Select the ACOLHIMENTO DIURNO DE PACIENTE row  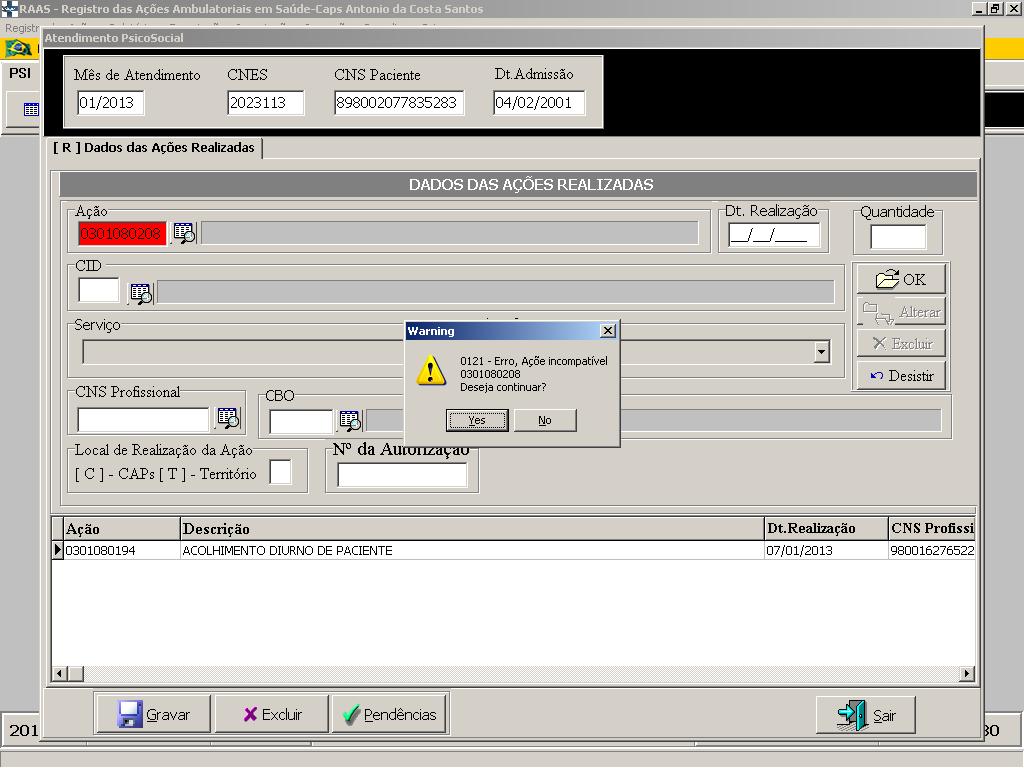tap(286, 551)
